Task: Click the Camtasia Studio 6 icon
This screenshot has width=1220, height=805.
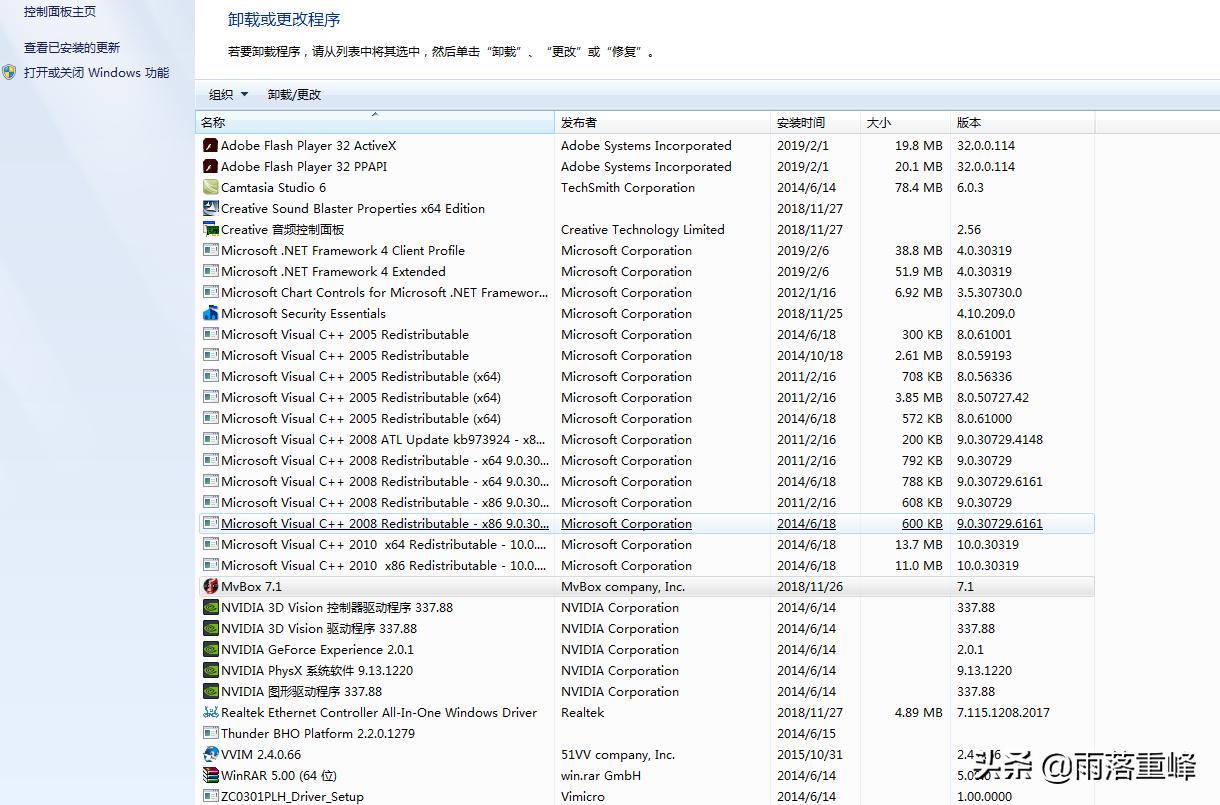Action: click(209, 187)
